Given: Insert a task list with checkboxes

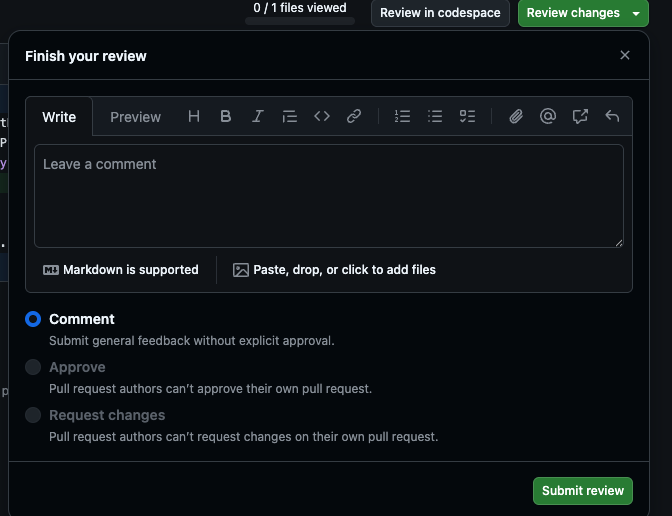Looking at the screenshot, I should (x=467, y=116).
